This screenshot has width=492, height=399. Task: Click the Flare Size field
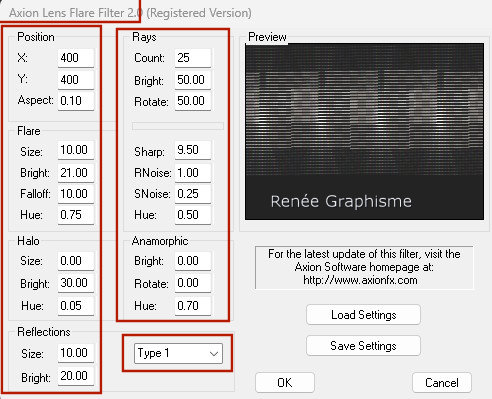(x=76, y=150)
